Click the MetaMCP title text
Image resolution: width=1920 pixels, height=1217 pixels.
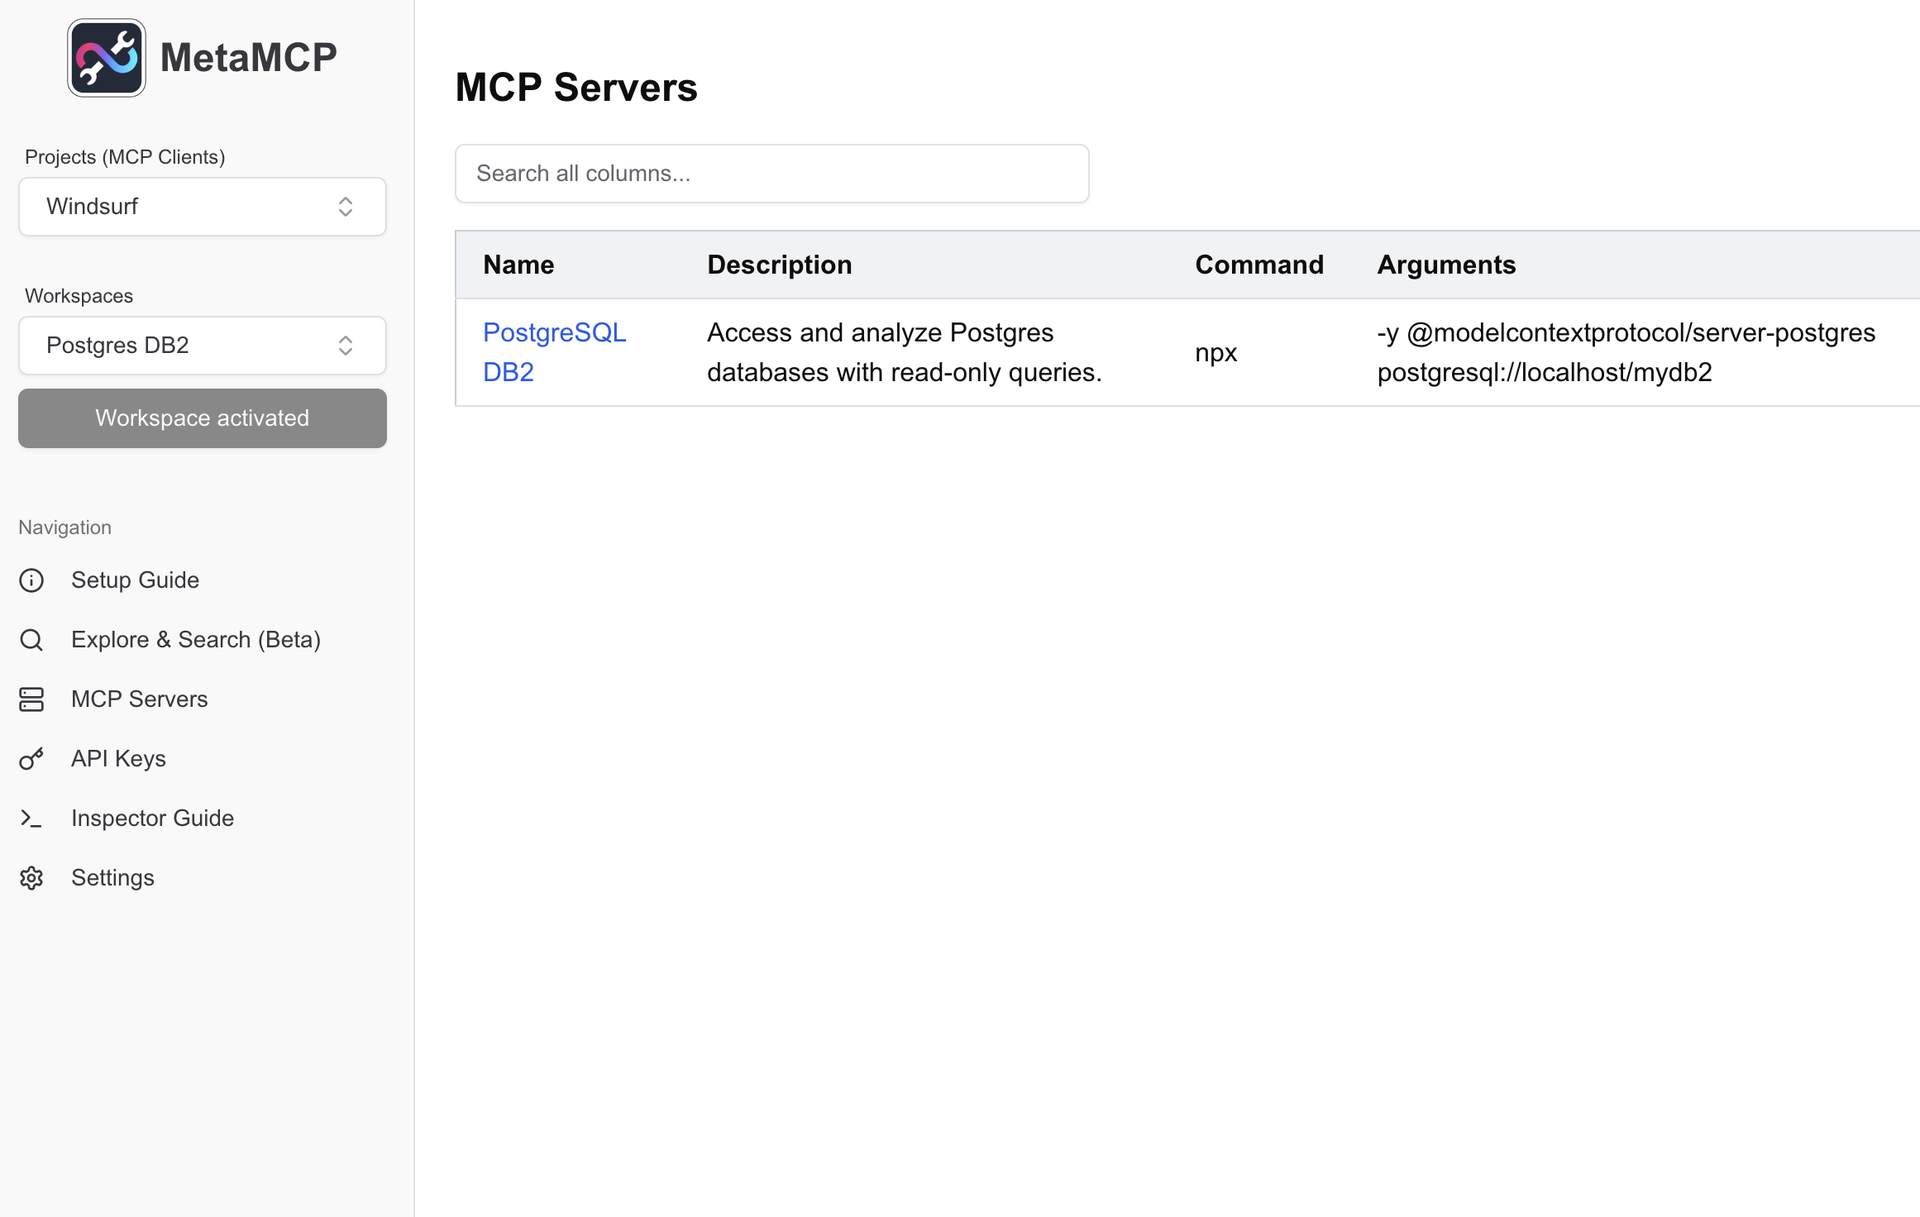click(x=248, y=58)
